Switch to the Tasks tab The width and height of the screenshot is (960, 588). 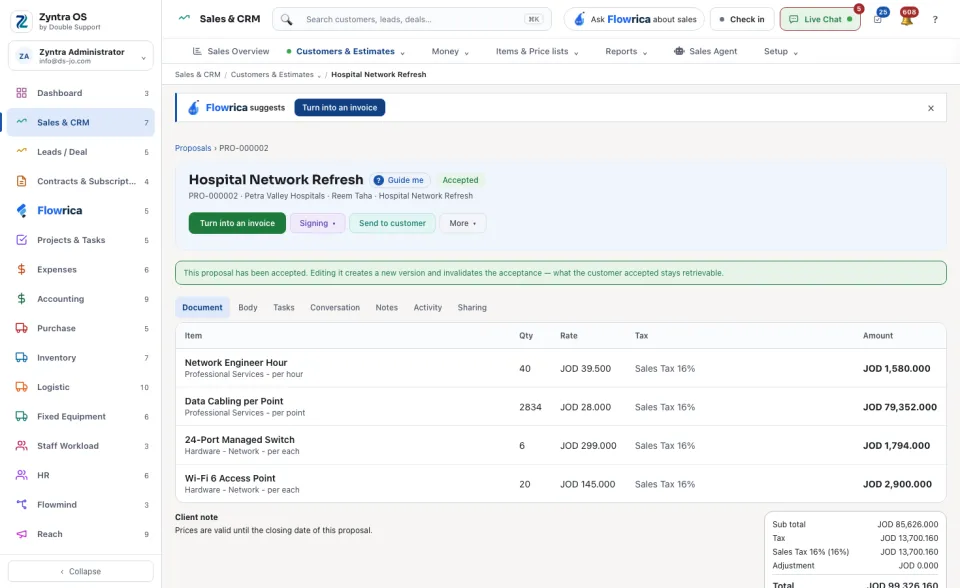[283, 307]
